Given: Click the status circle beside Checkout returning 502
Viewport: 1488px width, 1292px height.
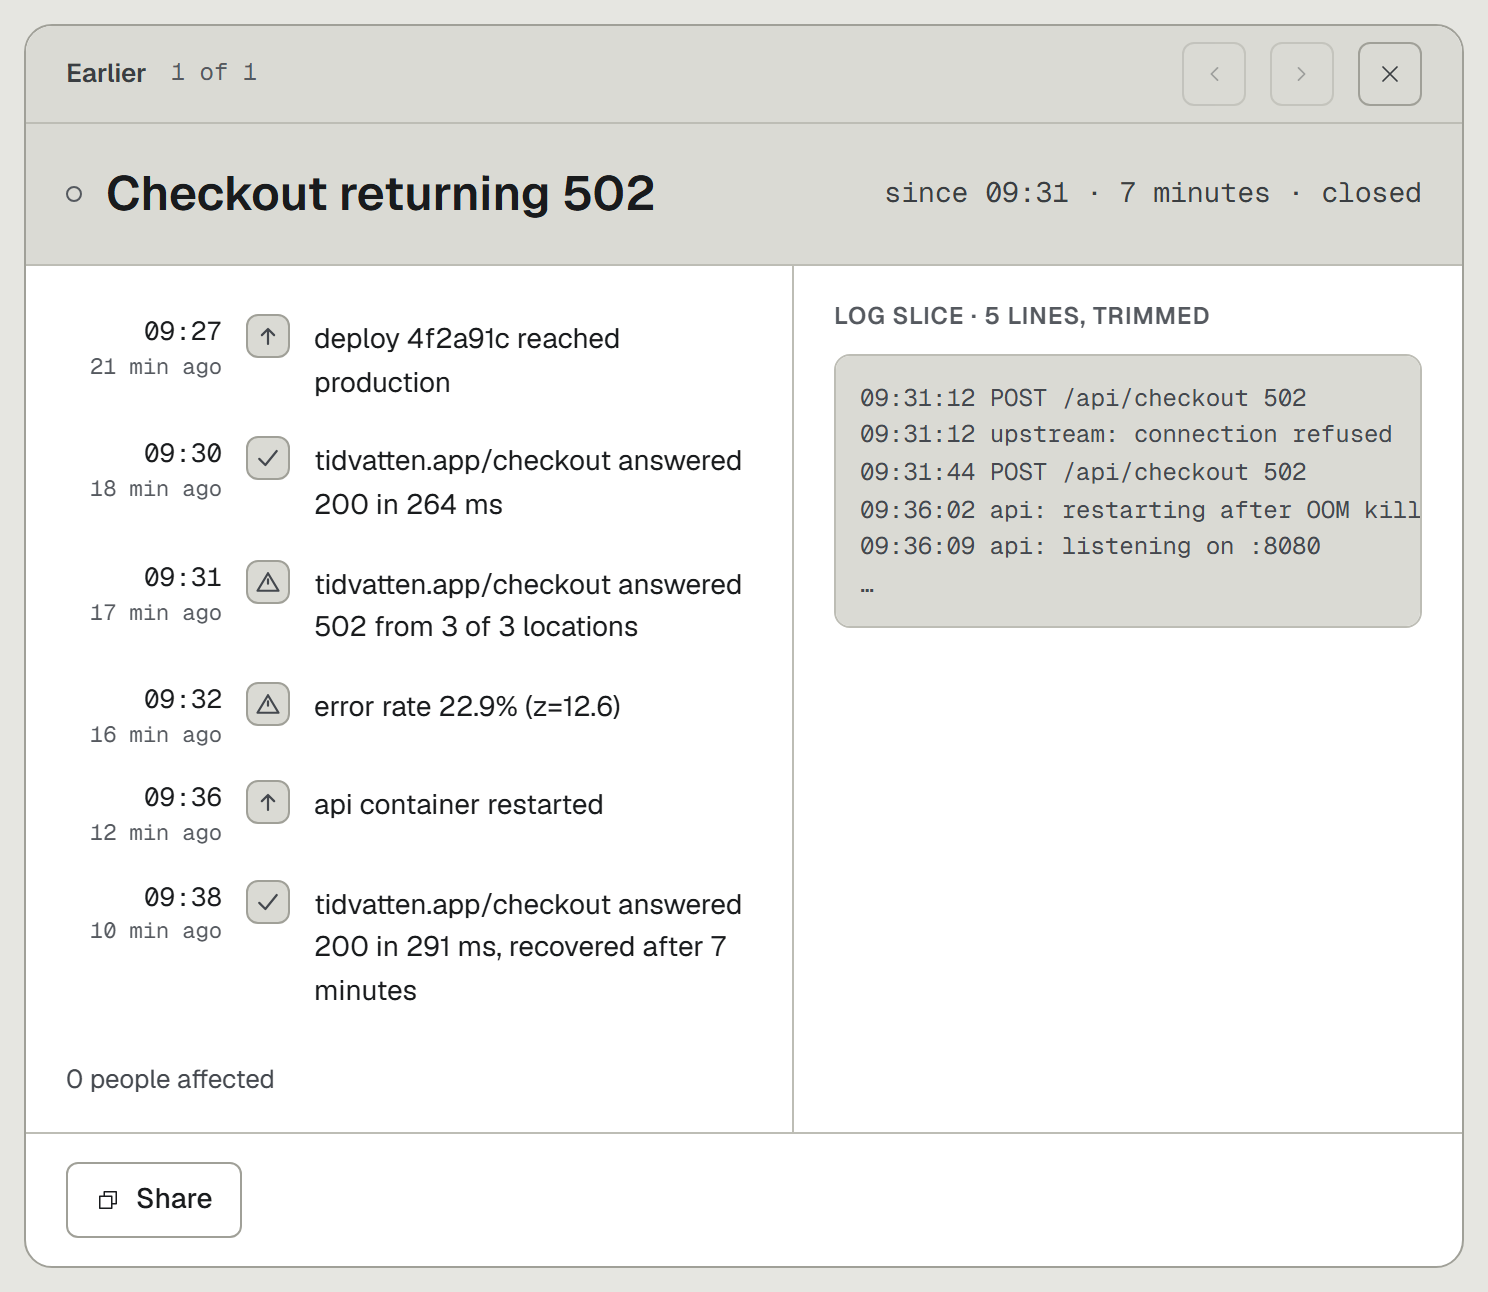Looking at the screenshot, I should pyautogui.click(x=74, y=194).
